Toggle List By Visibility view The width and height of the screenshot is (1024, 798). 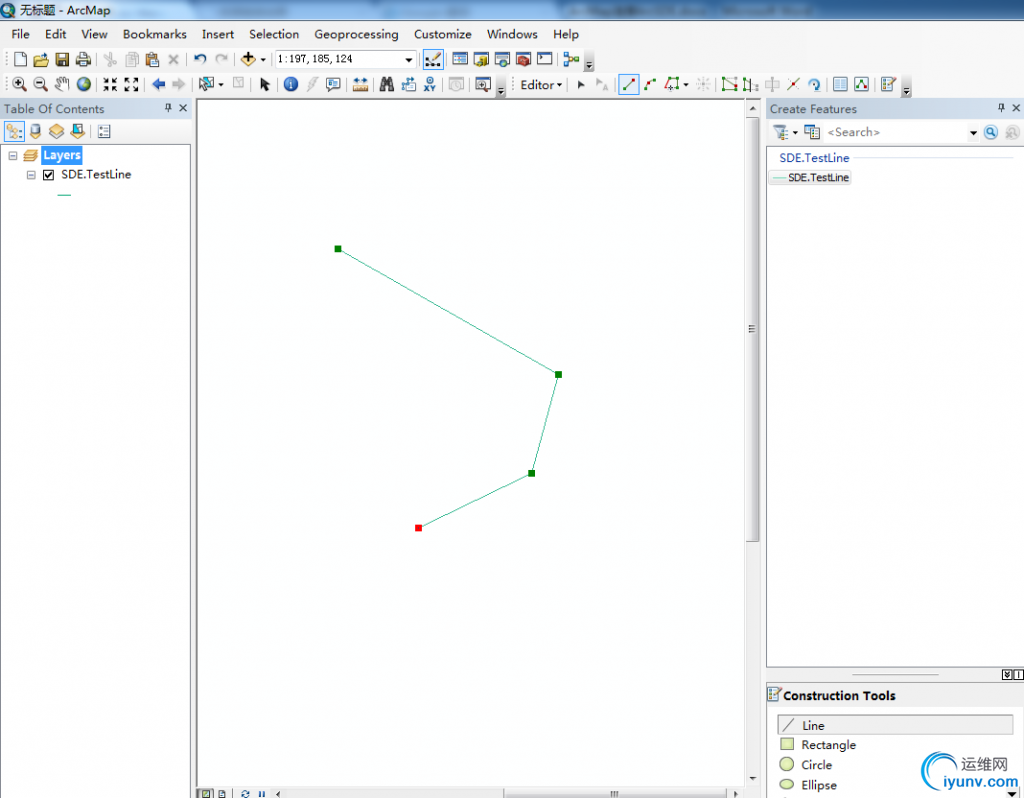click(57, 132)
